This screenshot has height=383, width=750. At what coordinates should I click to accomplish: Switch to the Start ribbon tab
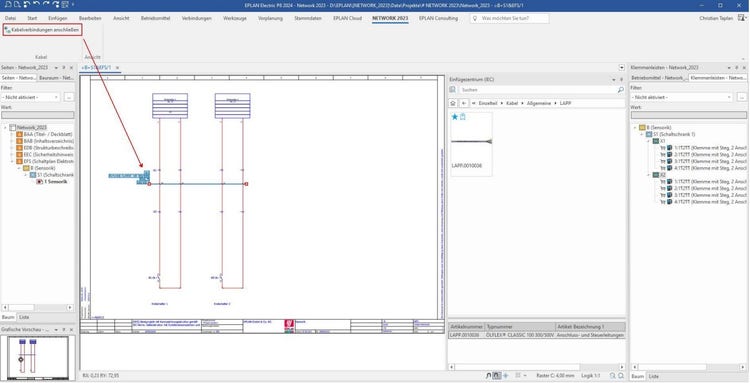(32, 18)
